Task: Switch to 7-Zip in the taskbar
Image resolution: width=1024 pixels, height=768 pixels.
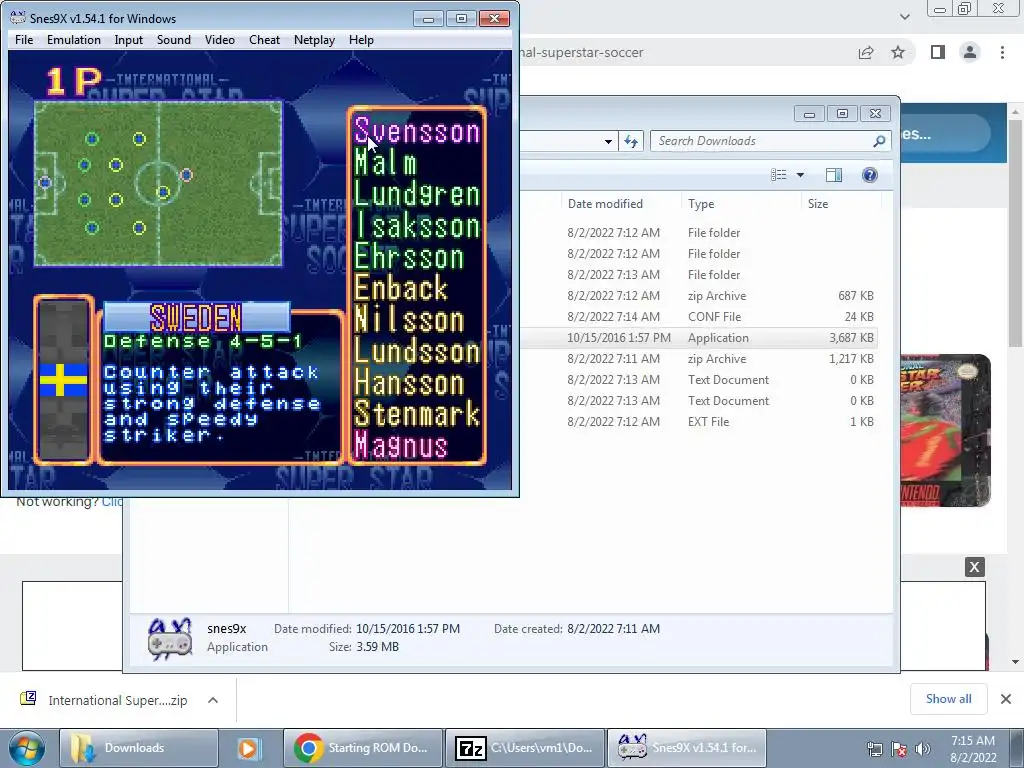Action: (x=524, y=748)
